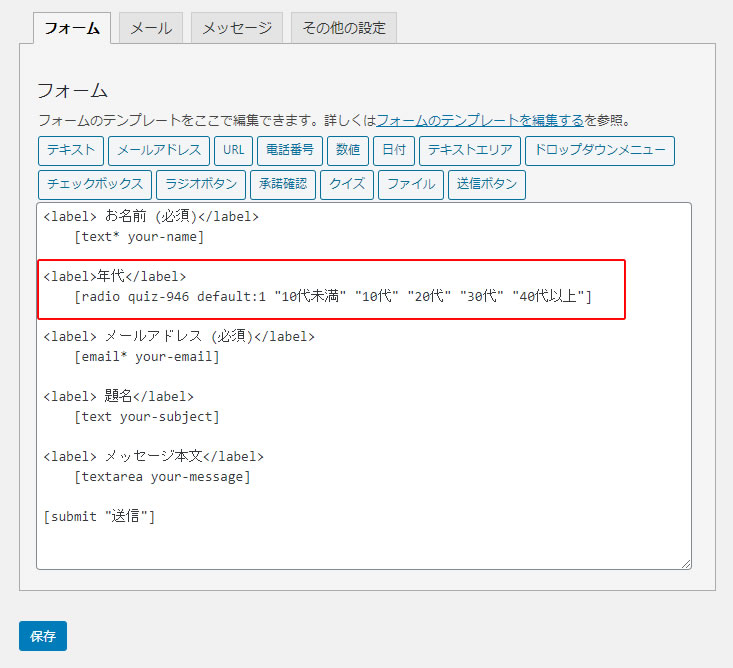Select the フォーム tab
The height and width of the screenshot is (668, 733).
coord(72,28)
